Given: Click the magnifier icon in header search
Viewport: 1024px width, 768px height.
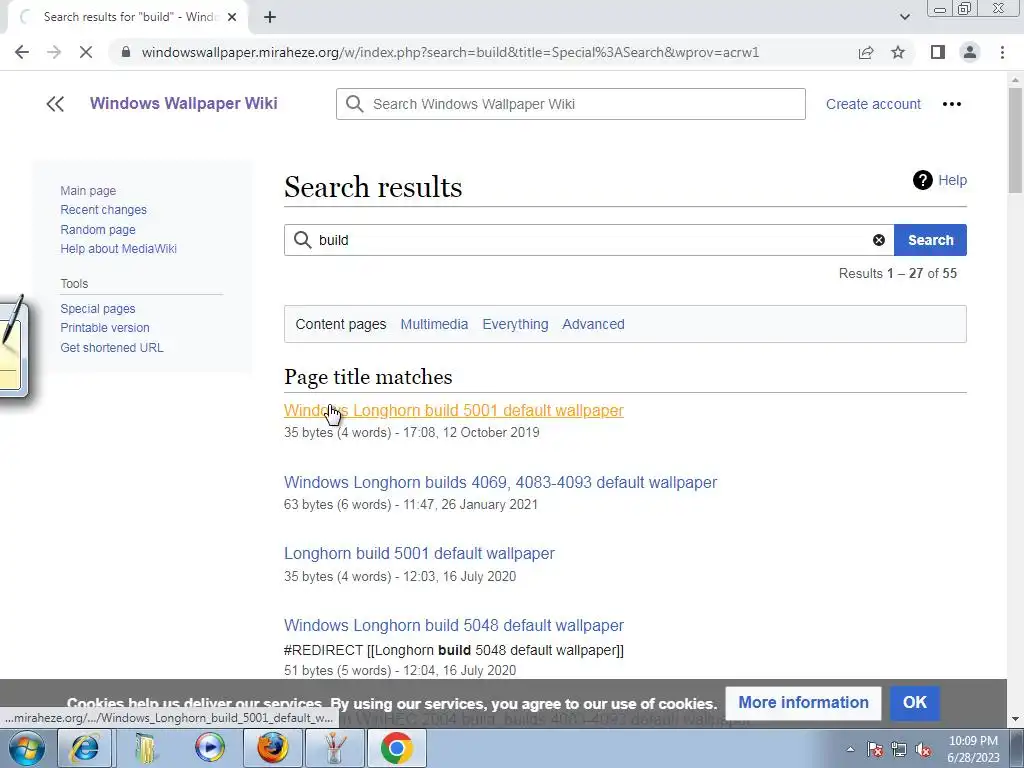Looking at the screenshot, I should 355,104.
